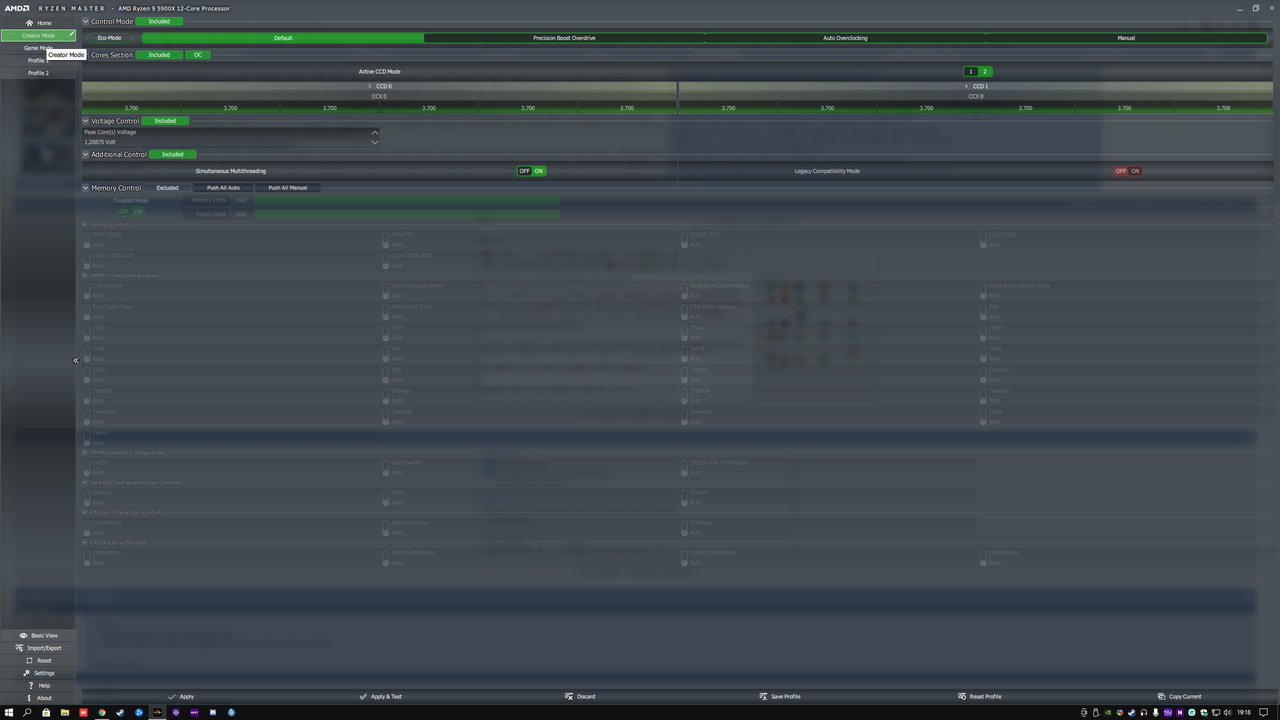The width and height of the screenshot is (1280, 720).
Task: Turn on Legacy Compatibility Mode
Action: click(x=1135, y=171)
